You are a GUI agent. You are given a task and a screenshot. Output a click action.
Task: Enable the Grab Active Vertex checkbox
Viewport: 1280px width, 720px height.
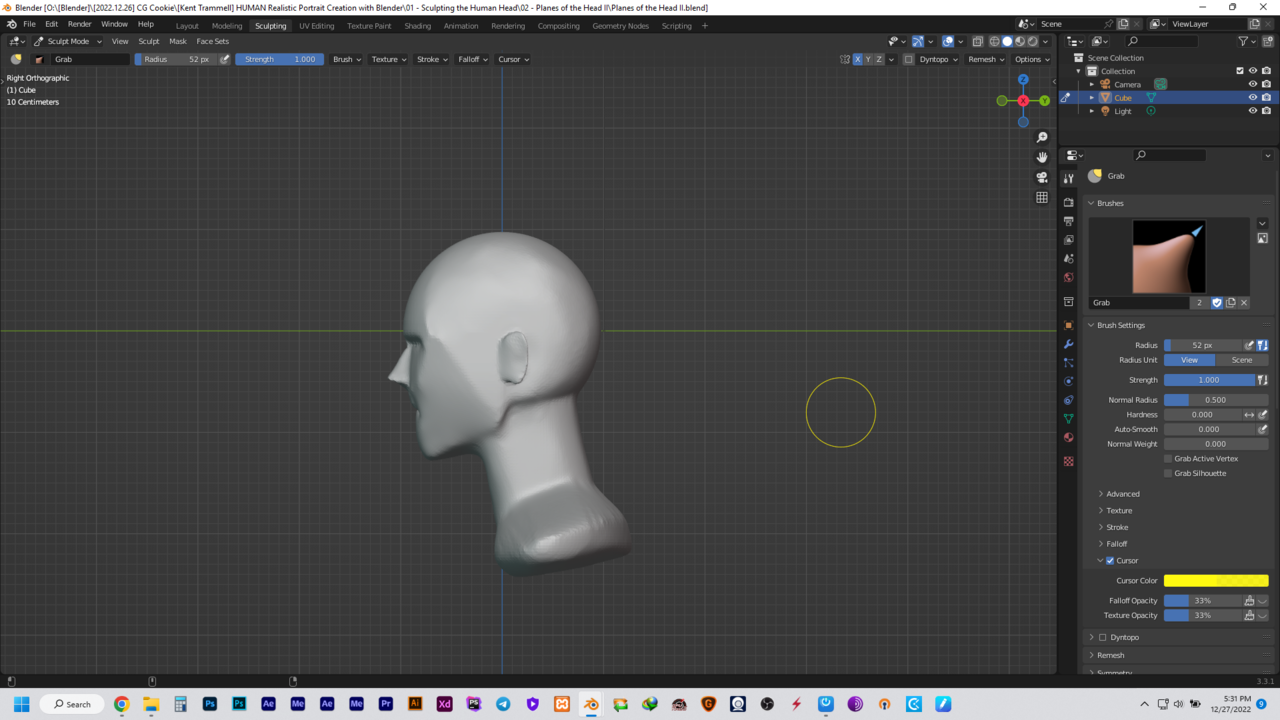1168,458
